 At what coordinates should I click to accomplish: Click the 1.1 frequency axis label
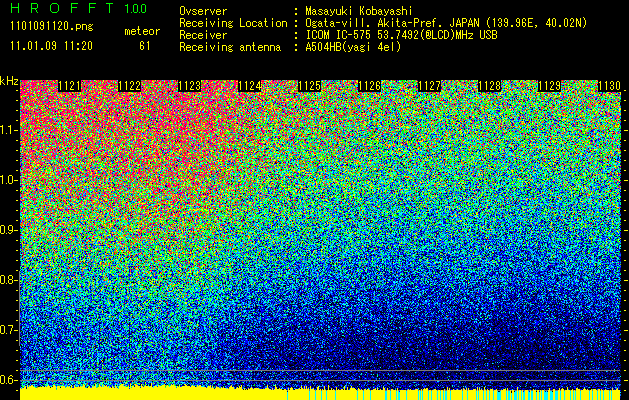click(x=8, y=130)
